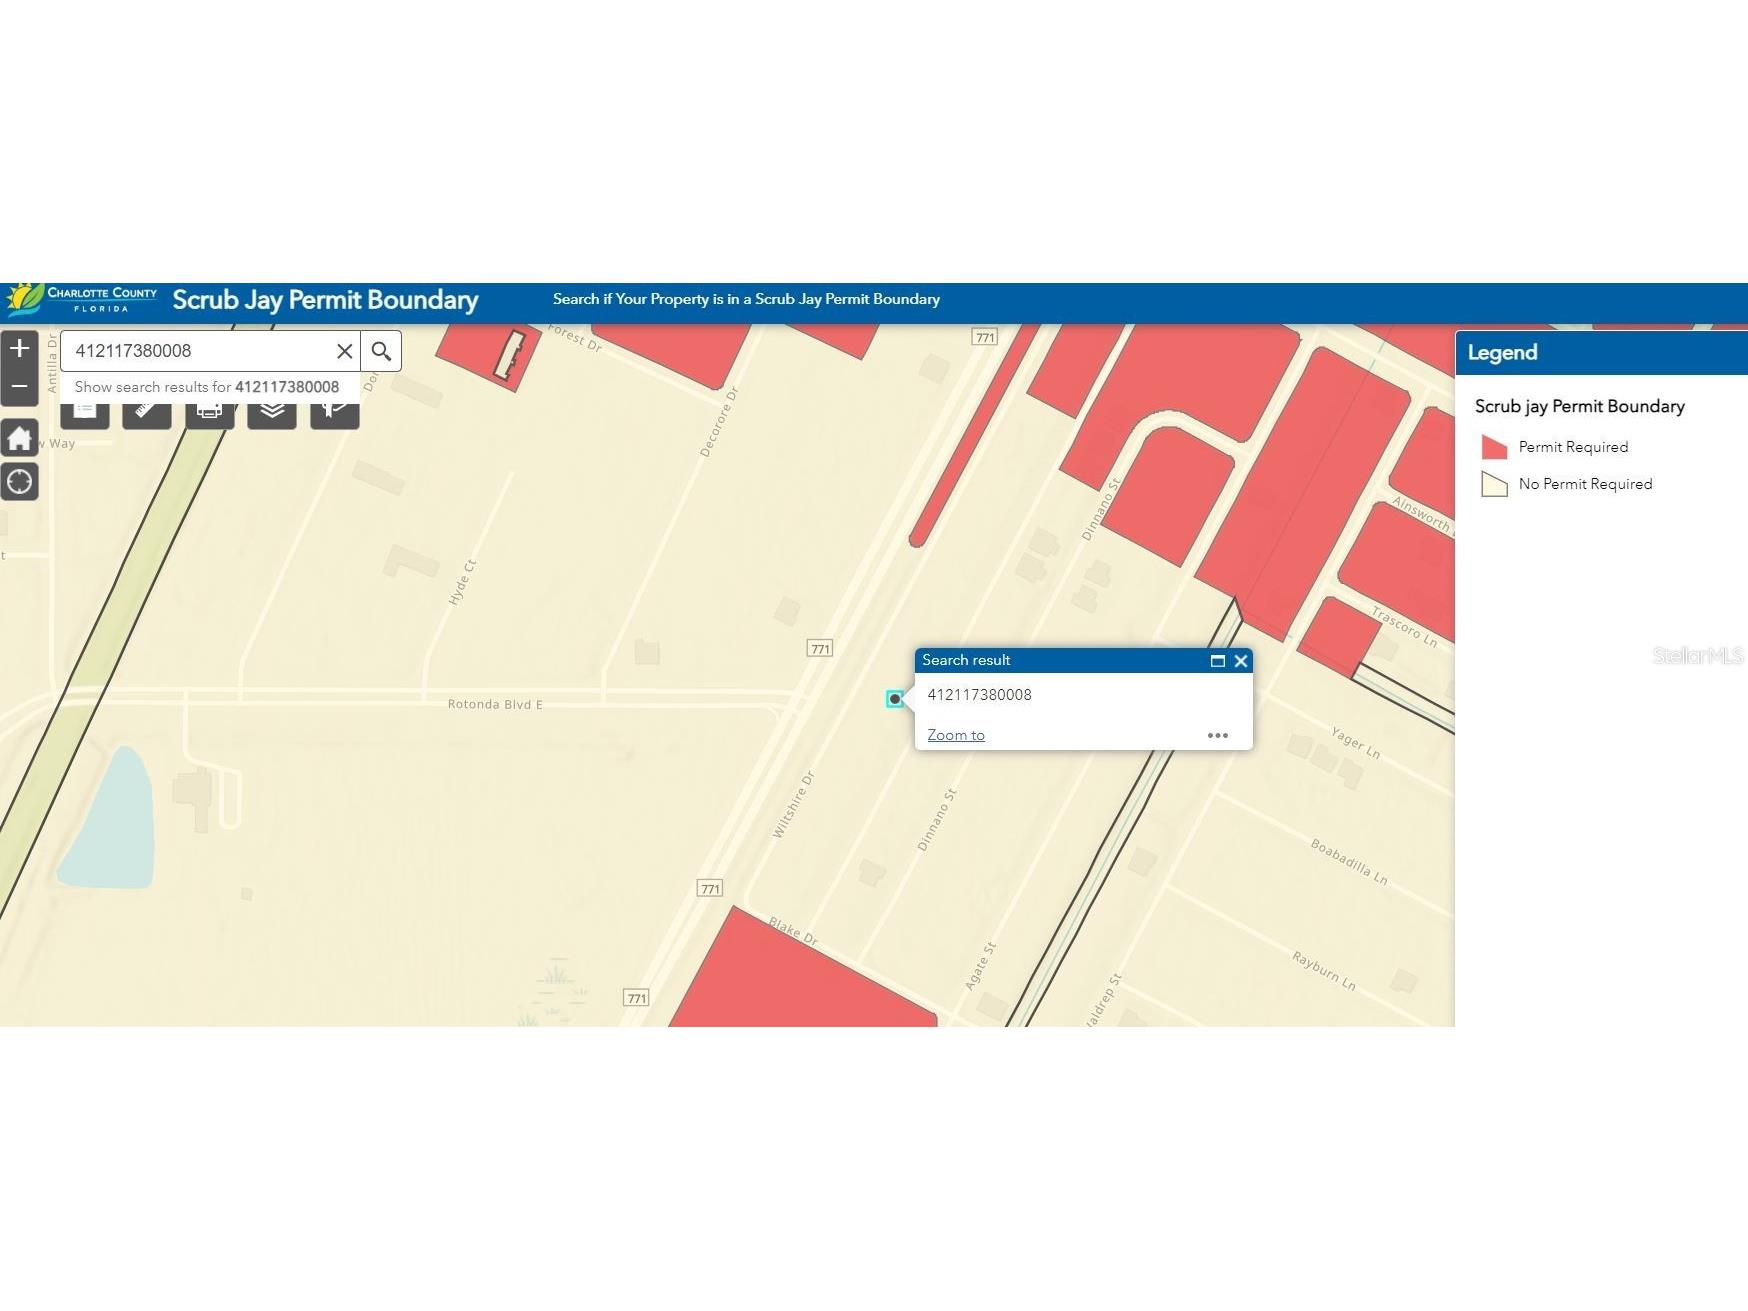Open the legend list widget button
Image resolution: width=1748 pixels, height=1311 pixels.
click(x=85, y=413)
